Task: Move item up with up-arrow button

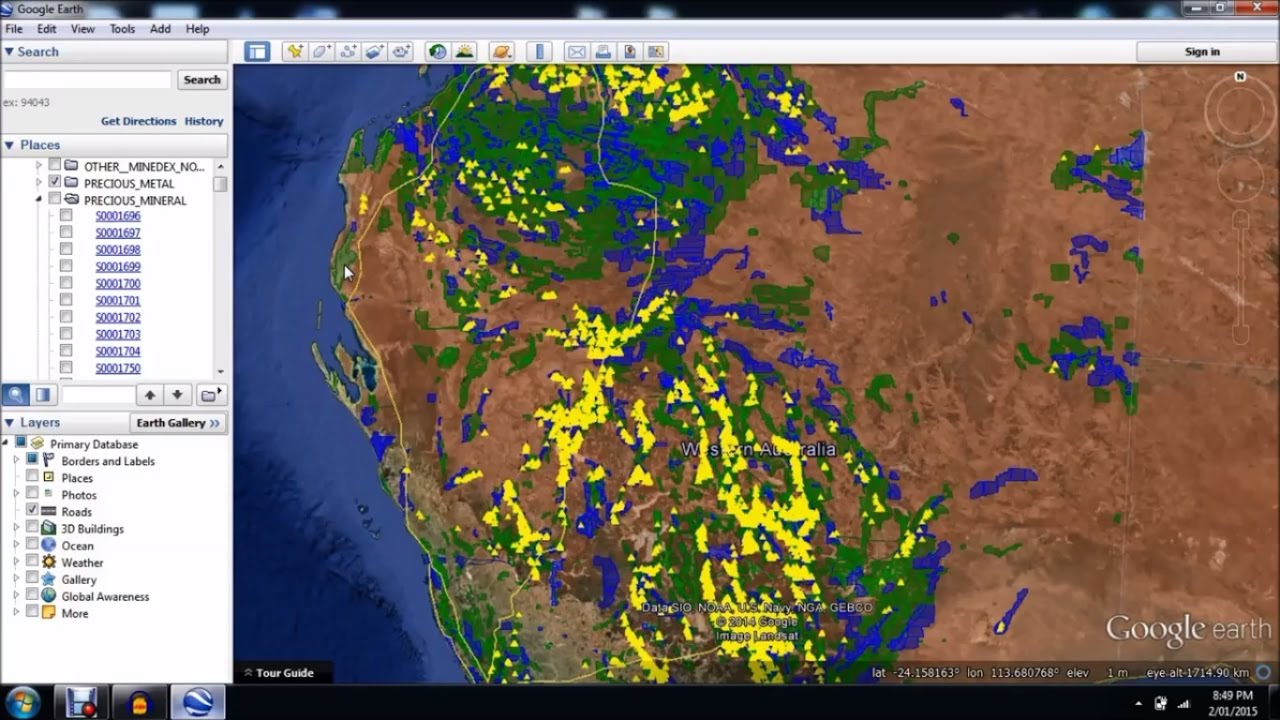Action: 149,395
